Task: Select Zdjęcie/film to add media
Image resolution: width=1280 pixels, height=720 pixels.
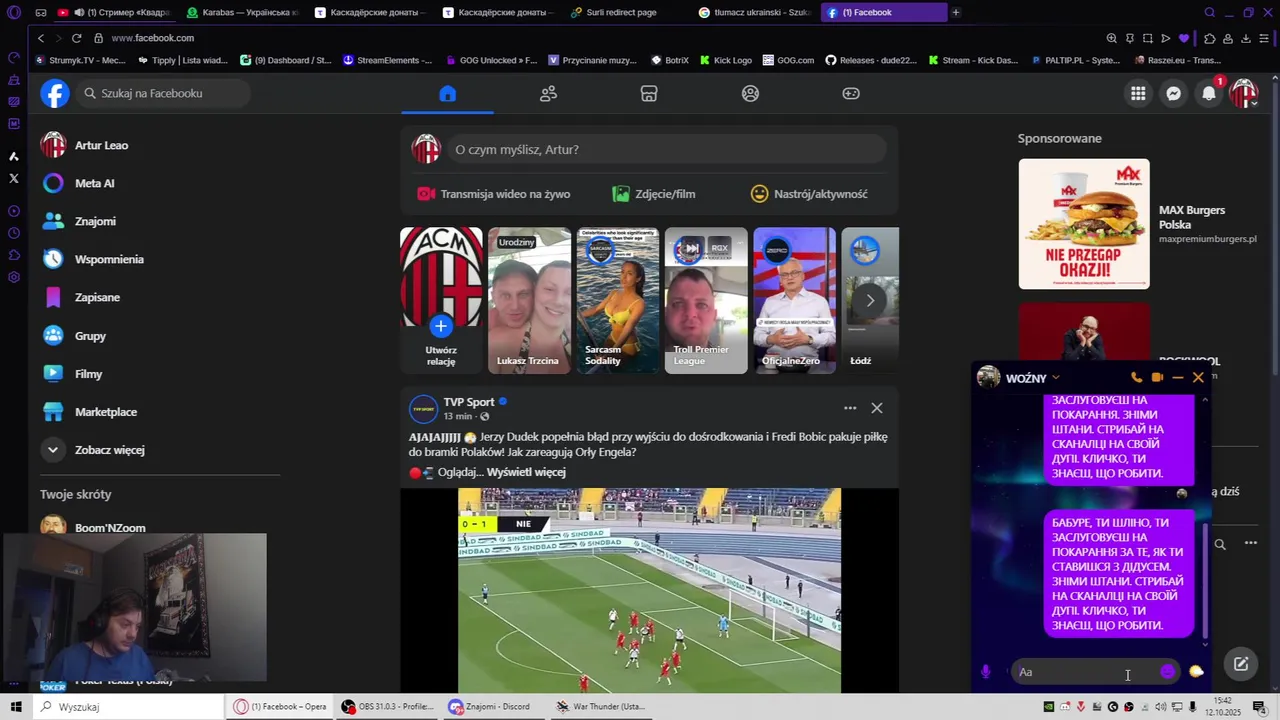Action: (x=654, y=194)
